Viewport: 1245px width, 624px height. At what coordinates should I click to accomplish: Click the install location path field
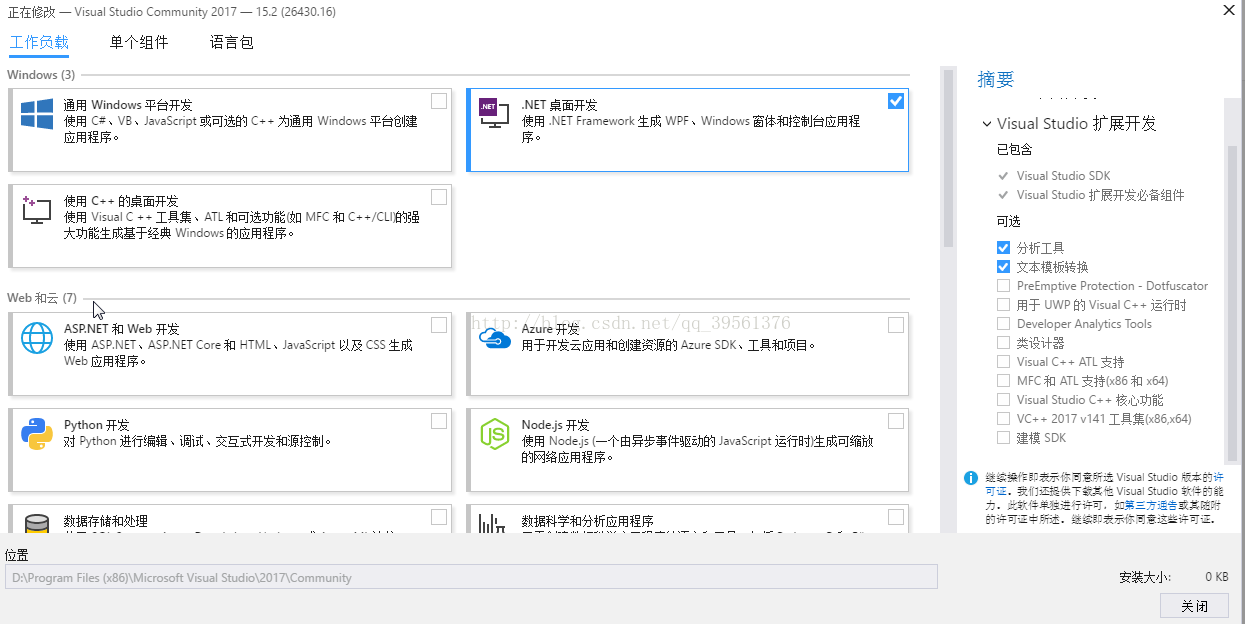(x=471, y=577)
